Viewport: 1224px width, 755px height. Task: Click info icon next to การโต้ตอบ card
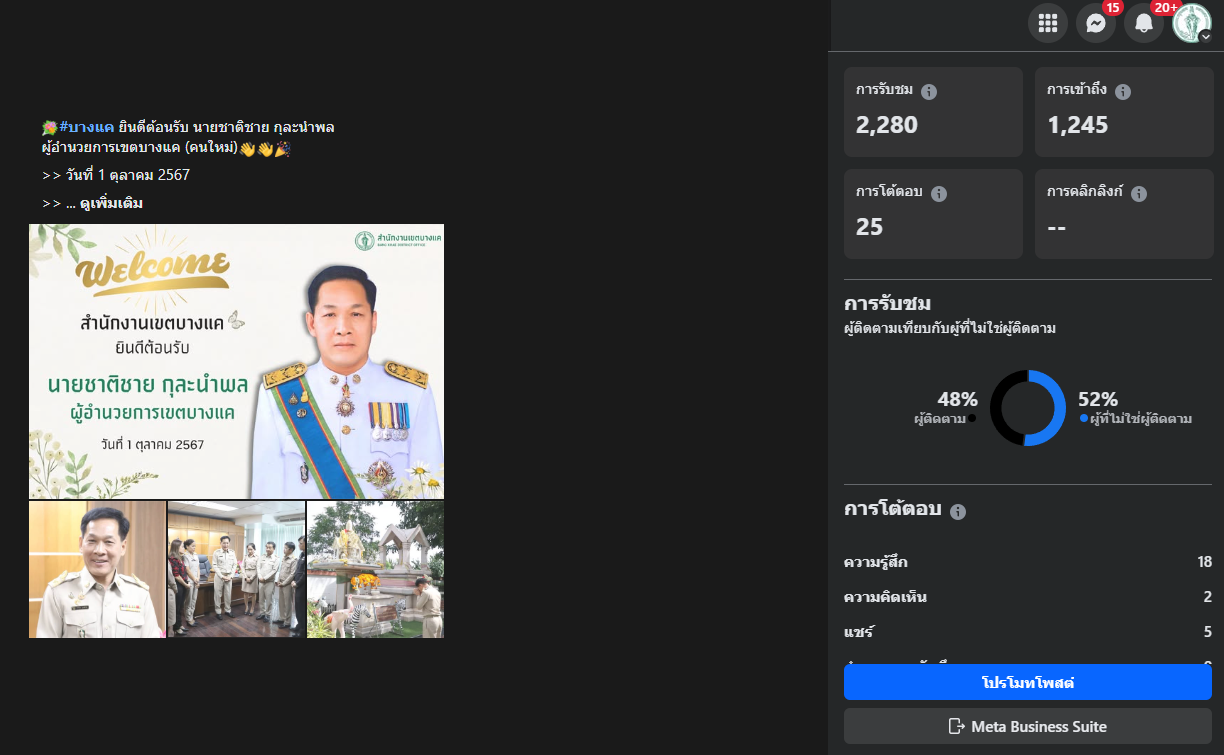pos(939,194)
